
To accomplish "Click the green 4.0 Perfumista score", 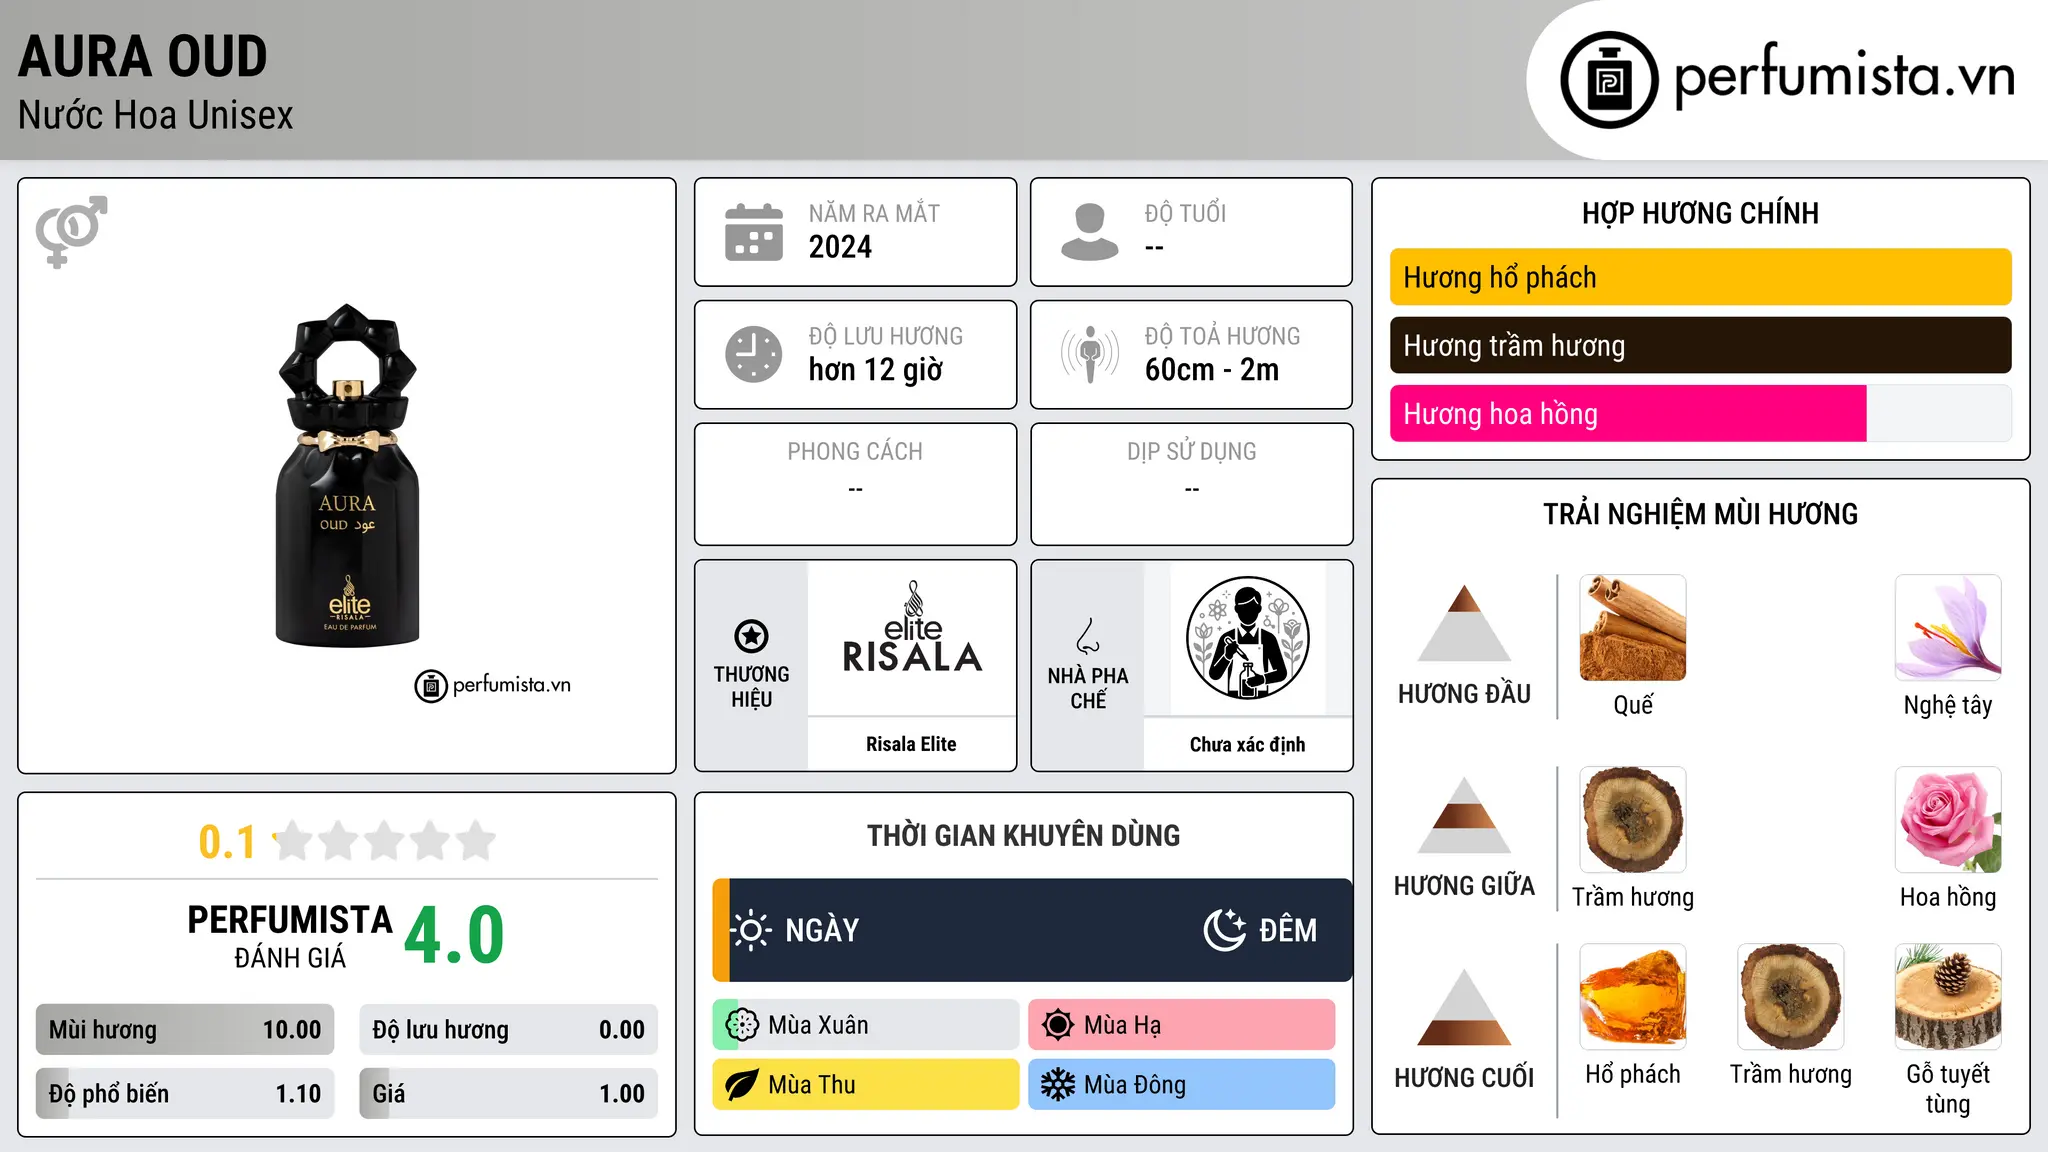I will [454, 935].
